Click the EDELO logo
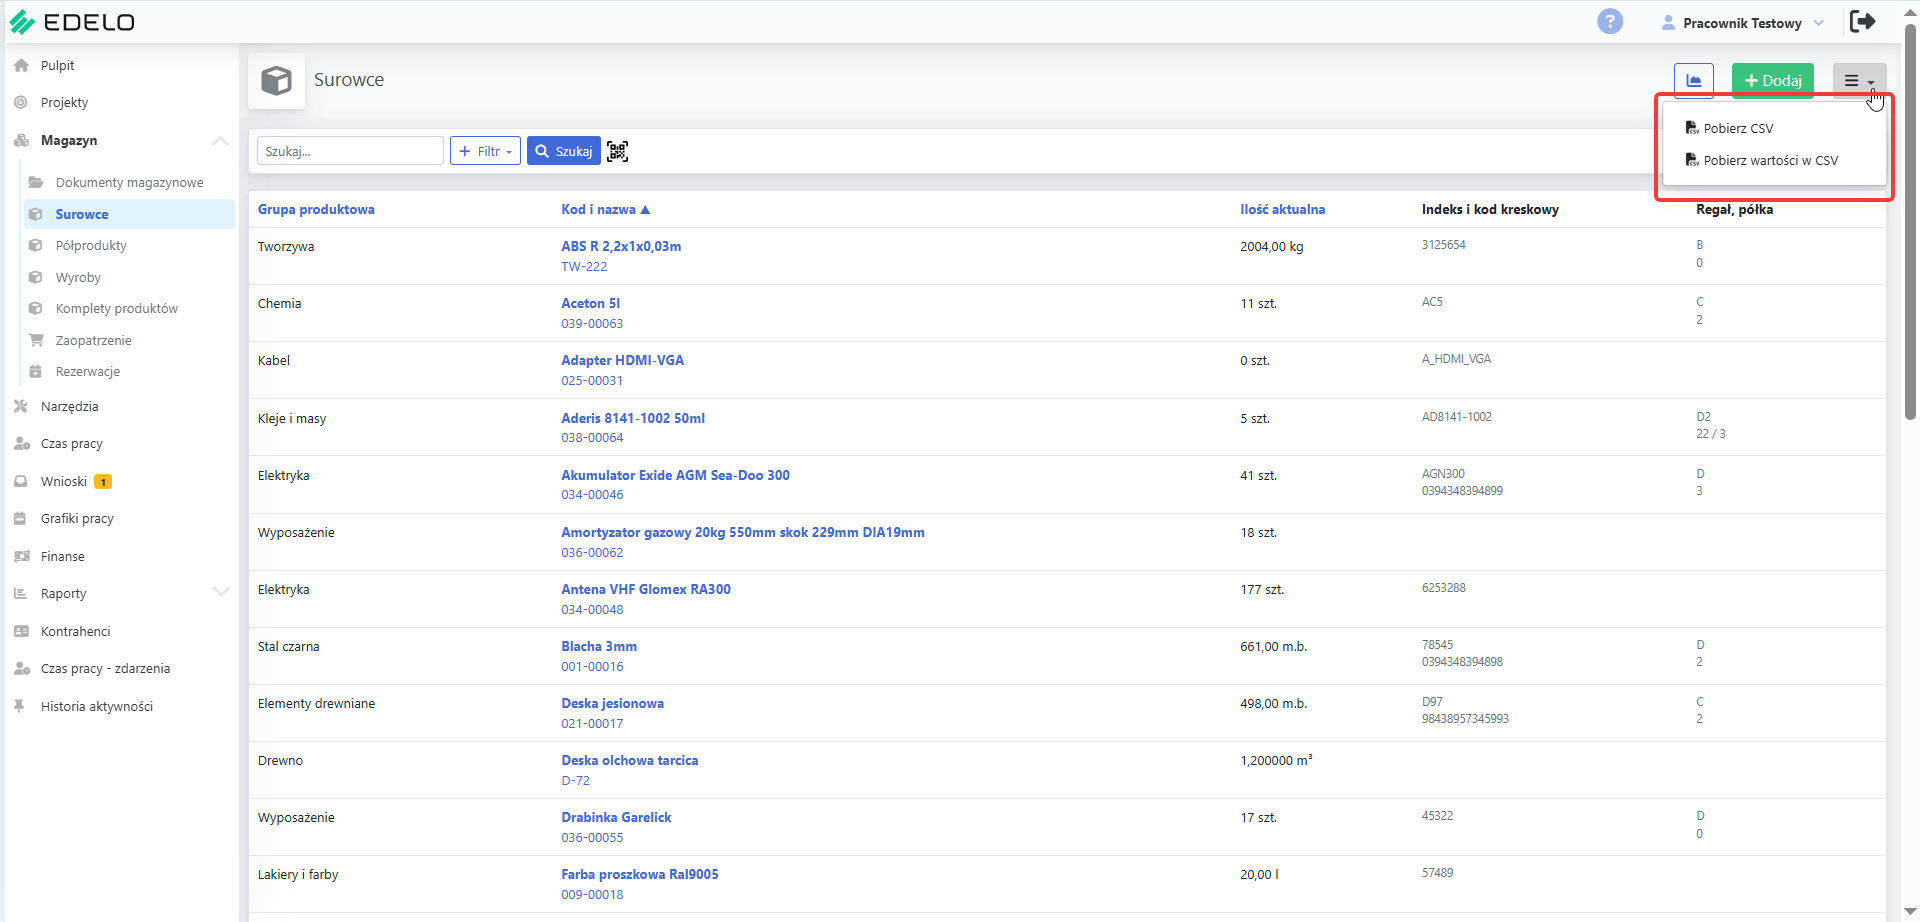The image size is (1920, 922). pos(72,22)
